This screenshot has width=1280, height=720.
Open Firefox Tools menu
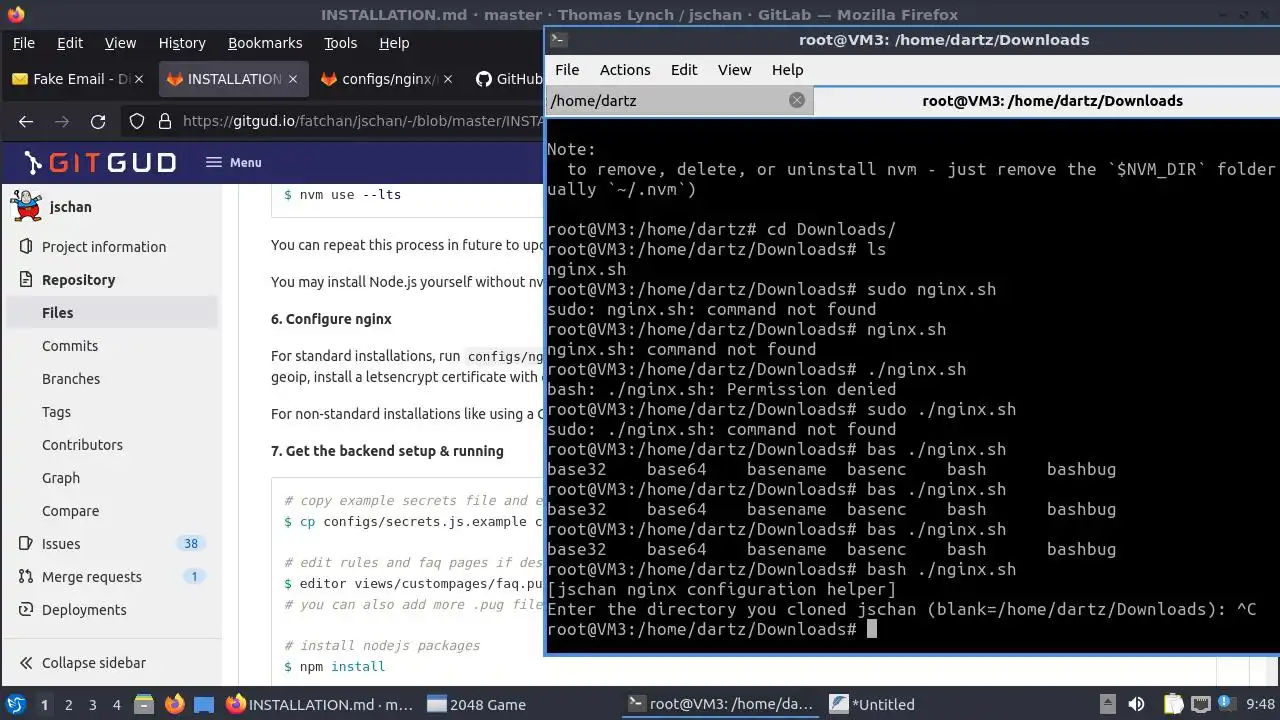[x=340, y=43]
